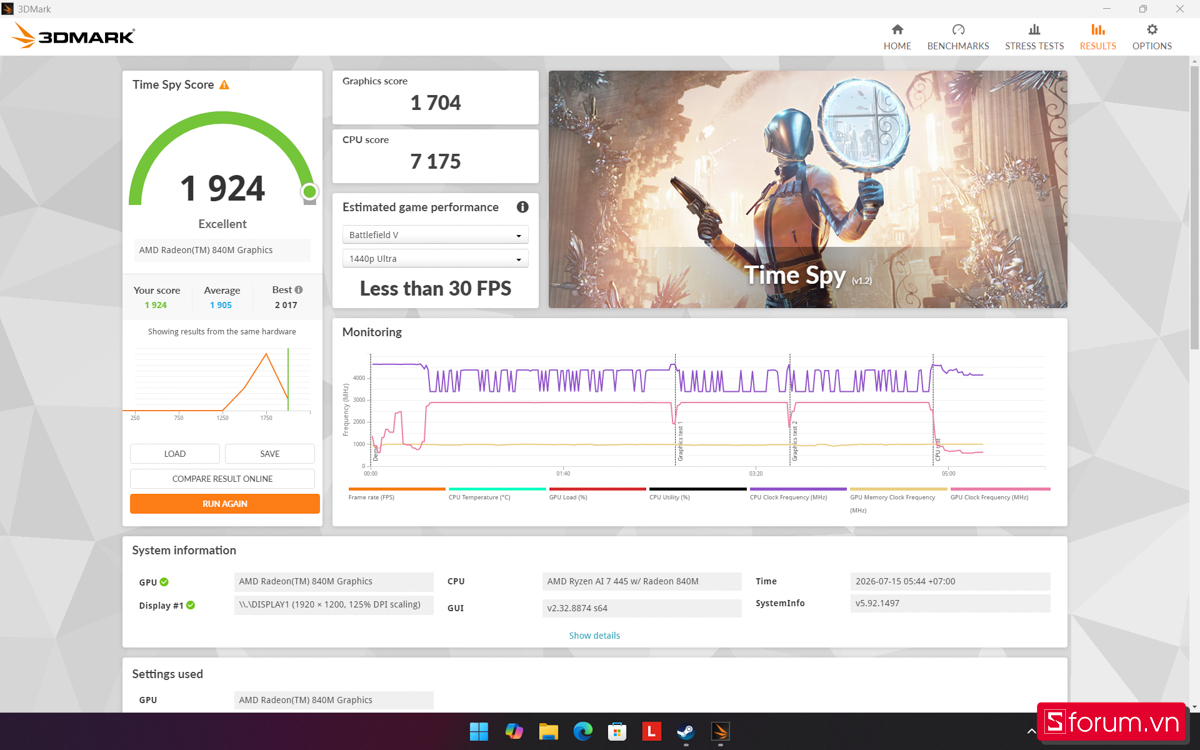1200x750 pixels.
Task: Click the CPU score value 7 175
Action: (x=436, y=161)
